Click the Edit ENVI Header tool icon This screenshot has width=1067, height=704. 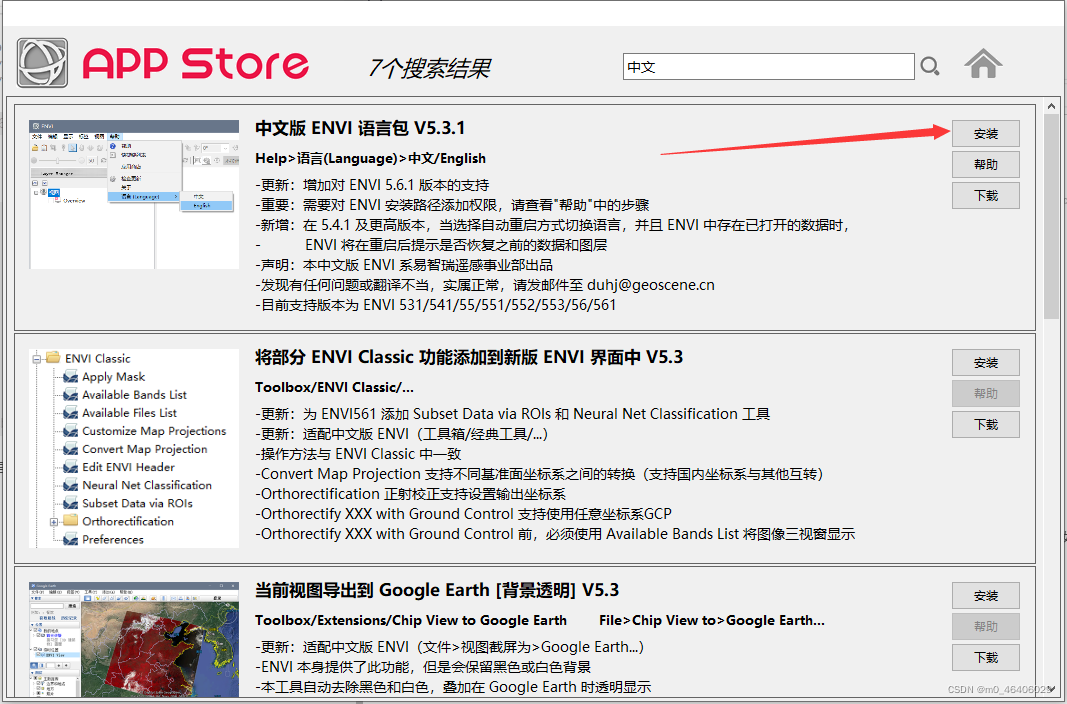(70, 467)
